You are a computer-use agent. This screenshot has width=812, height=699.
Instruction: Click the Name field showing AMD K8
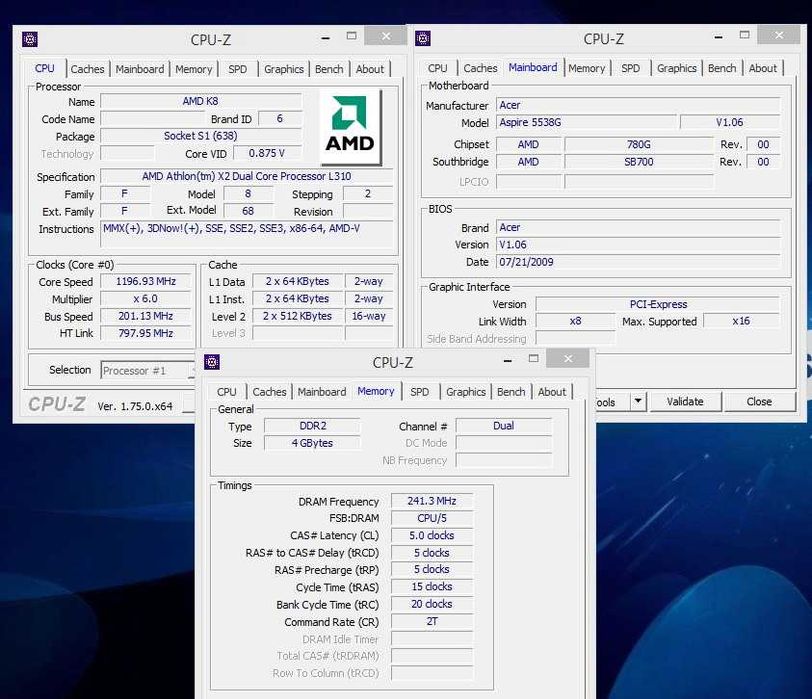(x=201, y=101)
